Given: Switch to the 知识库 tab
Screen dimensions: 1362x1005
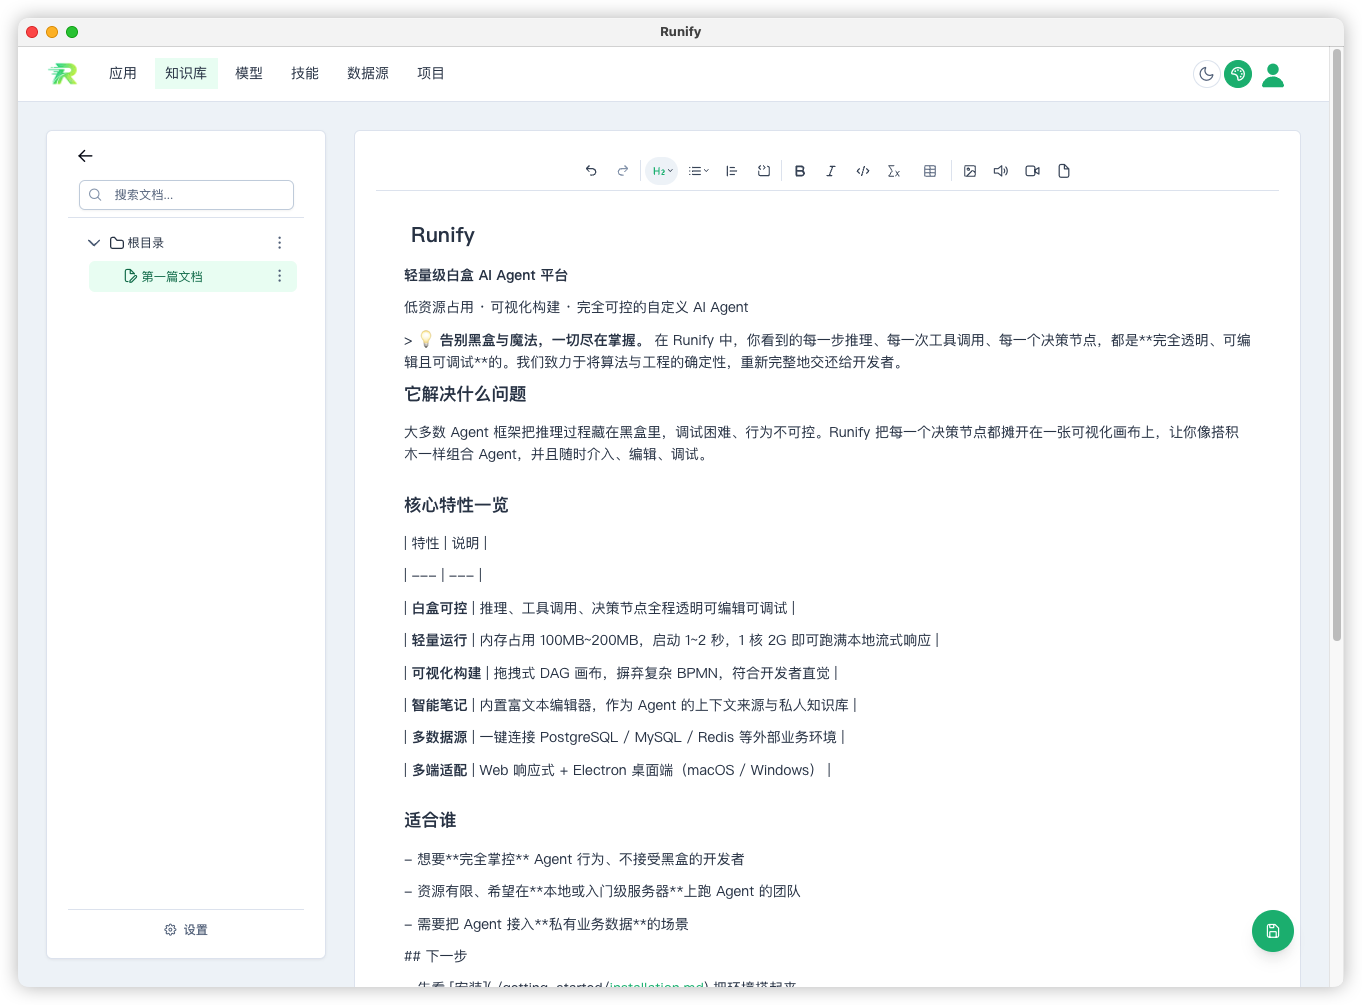Looking at the screenshot, I should (186, 74).
